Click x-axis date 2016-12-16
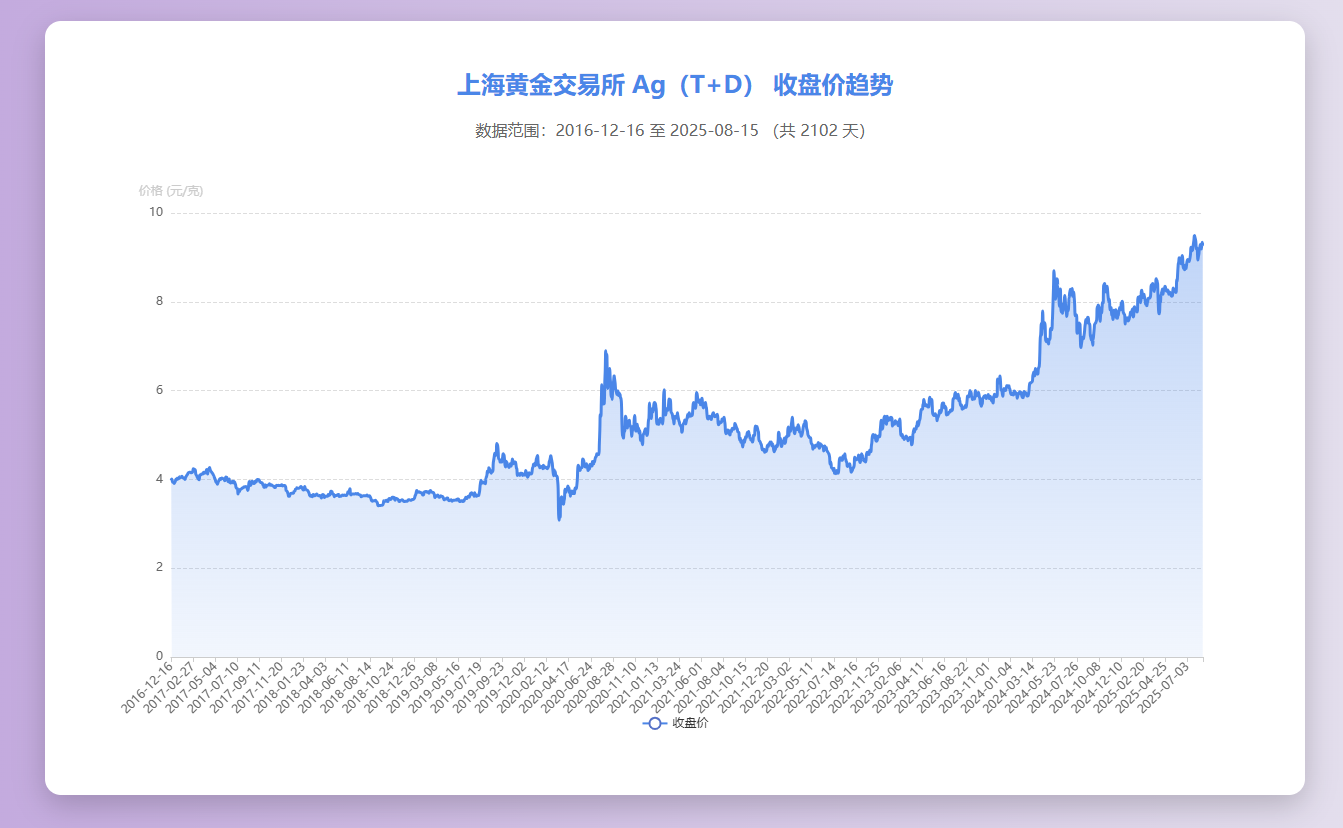The image size is (1343, 828). (148, 687)
